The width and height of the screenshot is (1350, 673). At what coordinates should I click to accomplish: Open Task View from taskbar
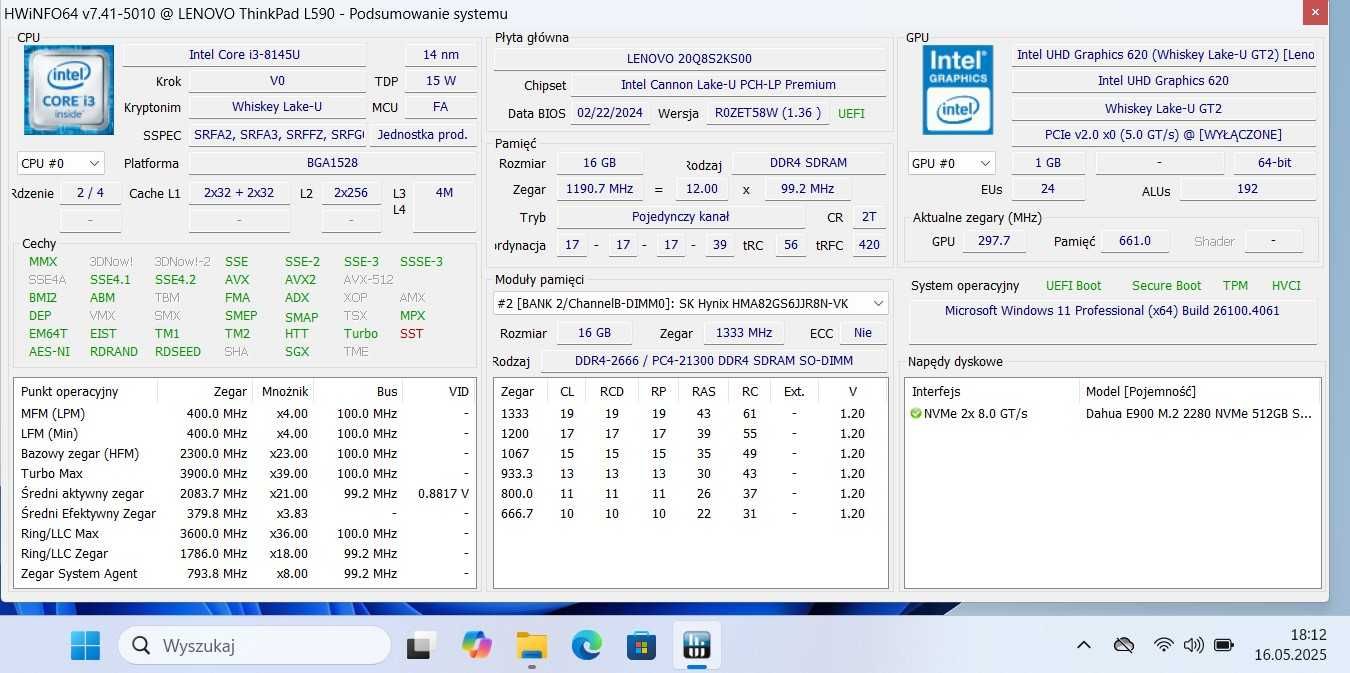point(421,646)
